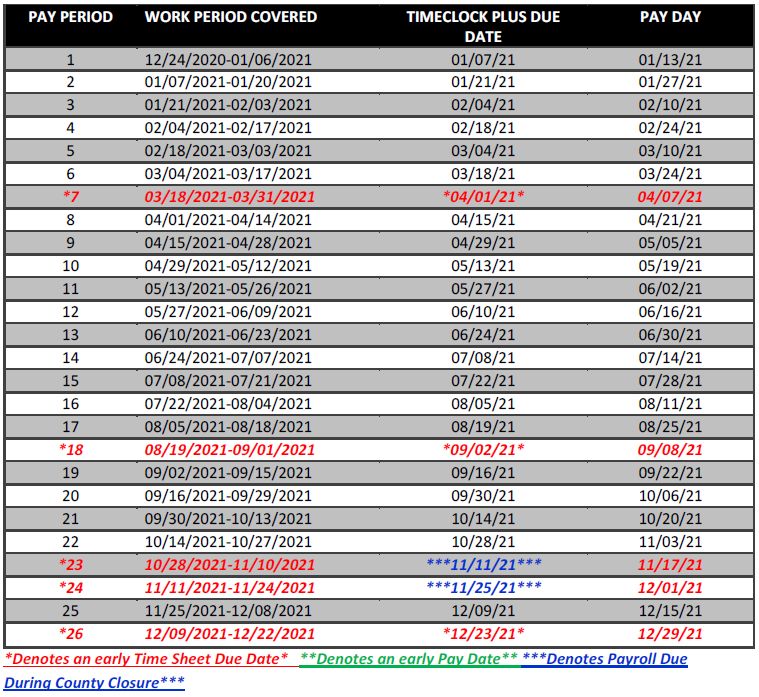Select work period 06/24/2021-07/07/2021
Image resolution: width=759 pixels, height=697 pixels.
click(228, 358)
